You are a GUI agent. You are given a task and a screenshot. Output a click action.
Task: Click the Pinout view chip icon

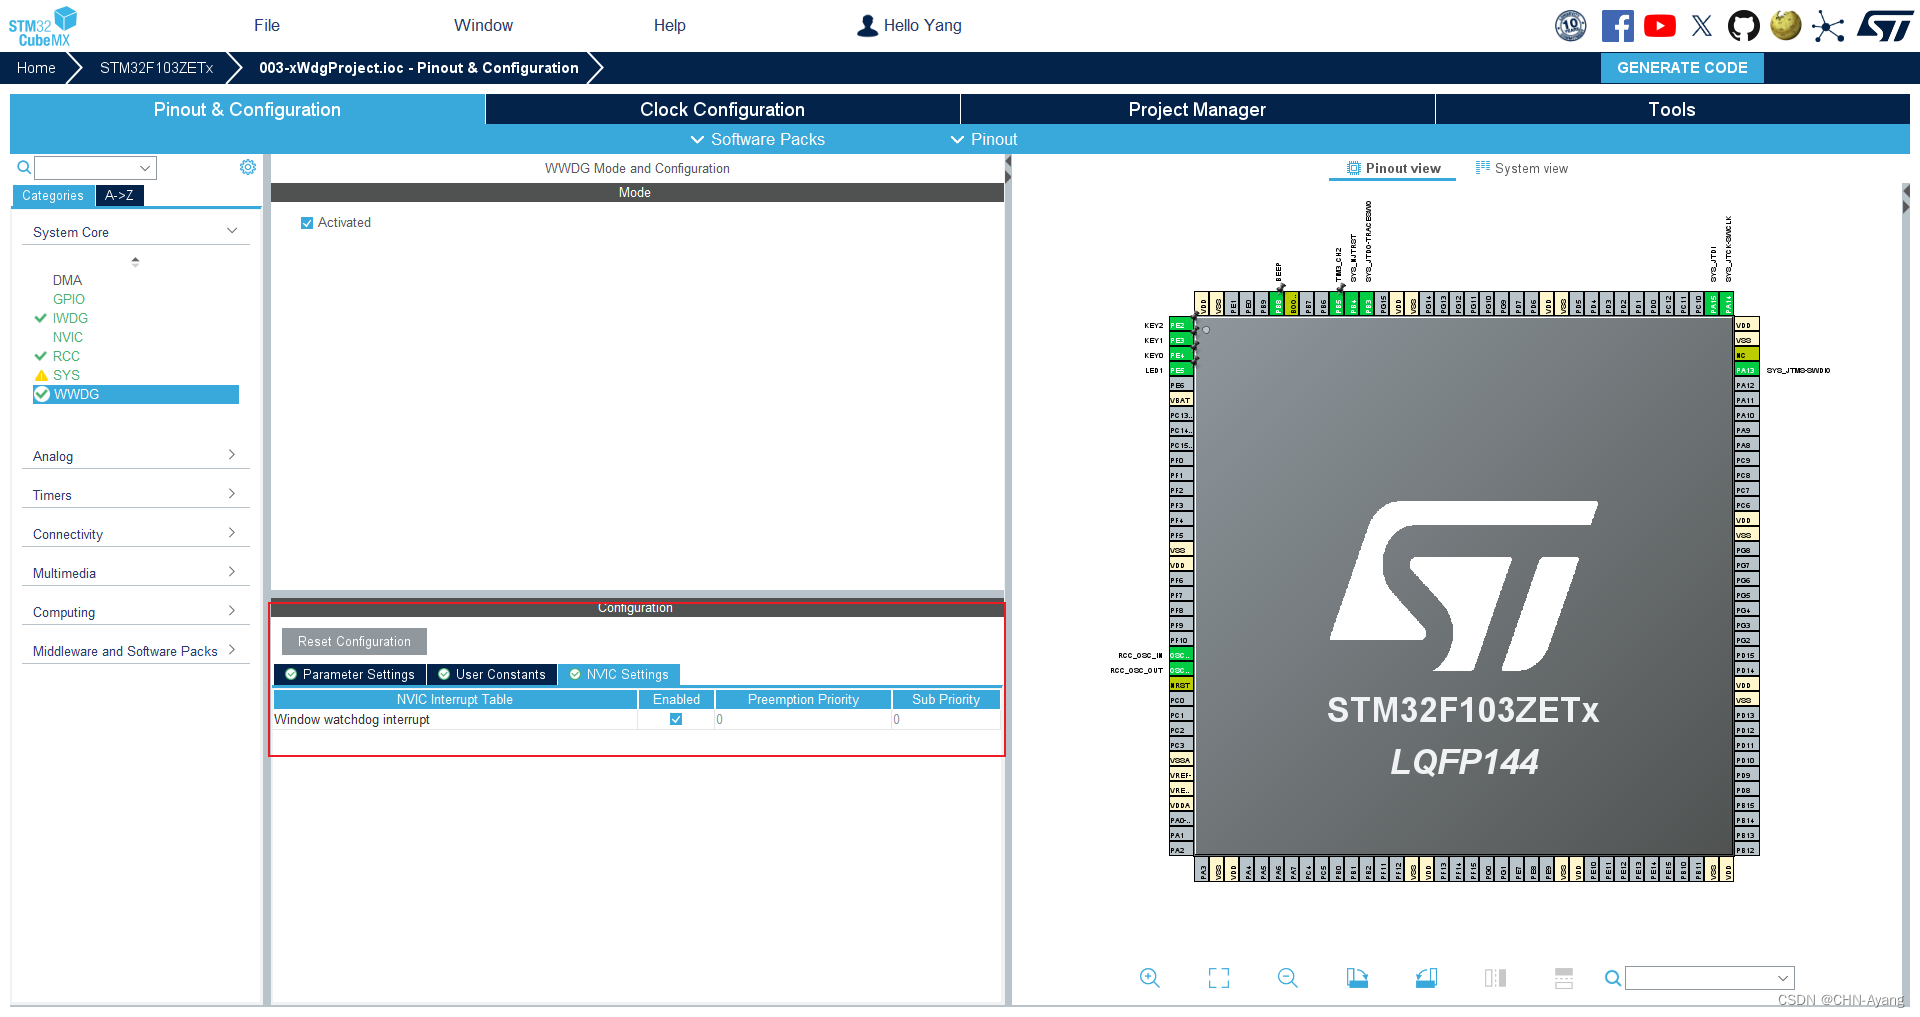(1354, 168)
